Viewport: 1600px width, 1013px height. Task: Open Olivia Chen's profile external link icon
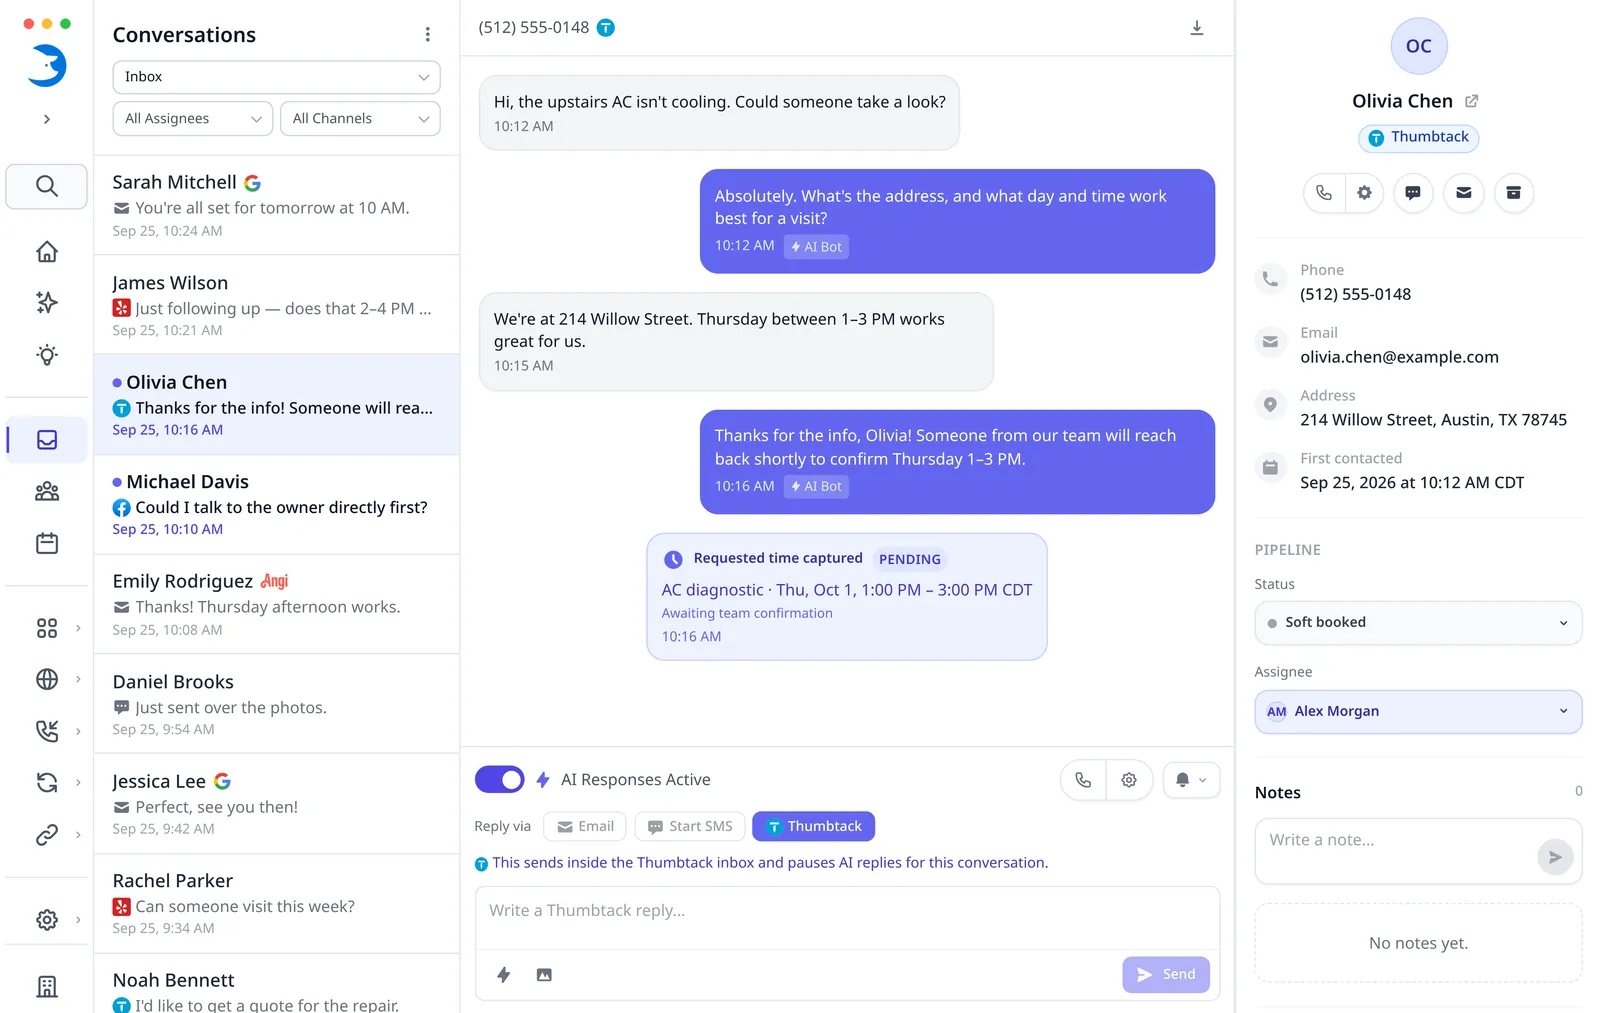1472,101
